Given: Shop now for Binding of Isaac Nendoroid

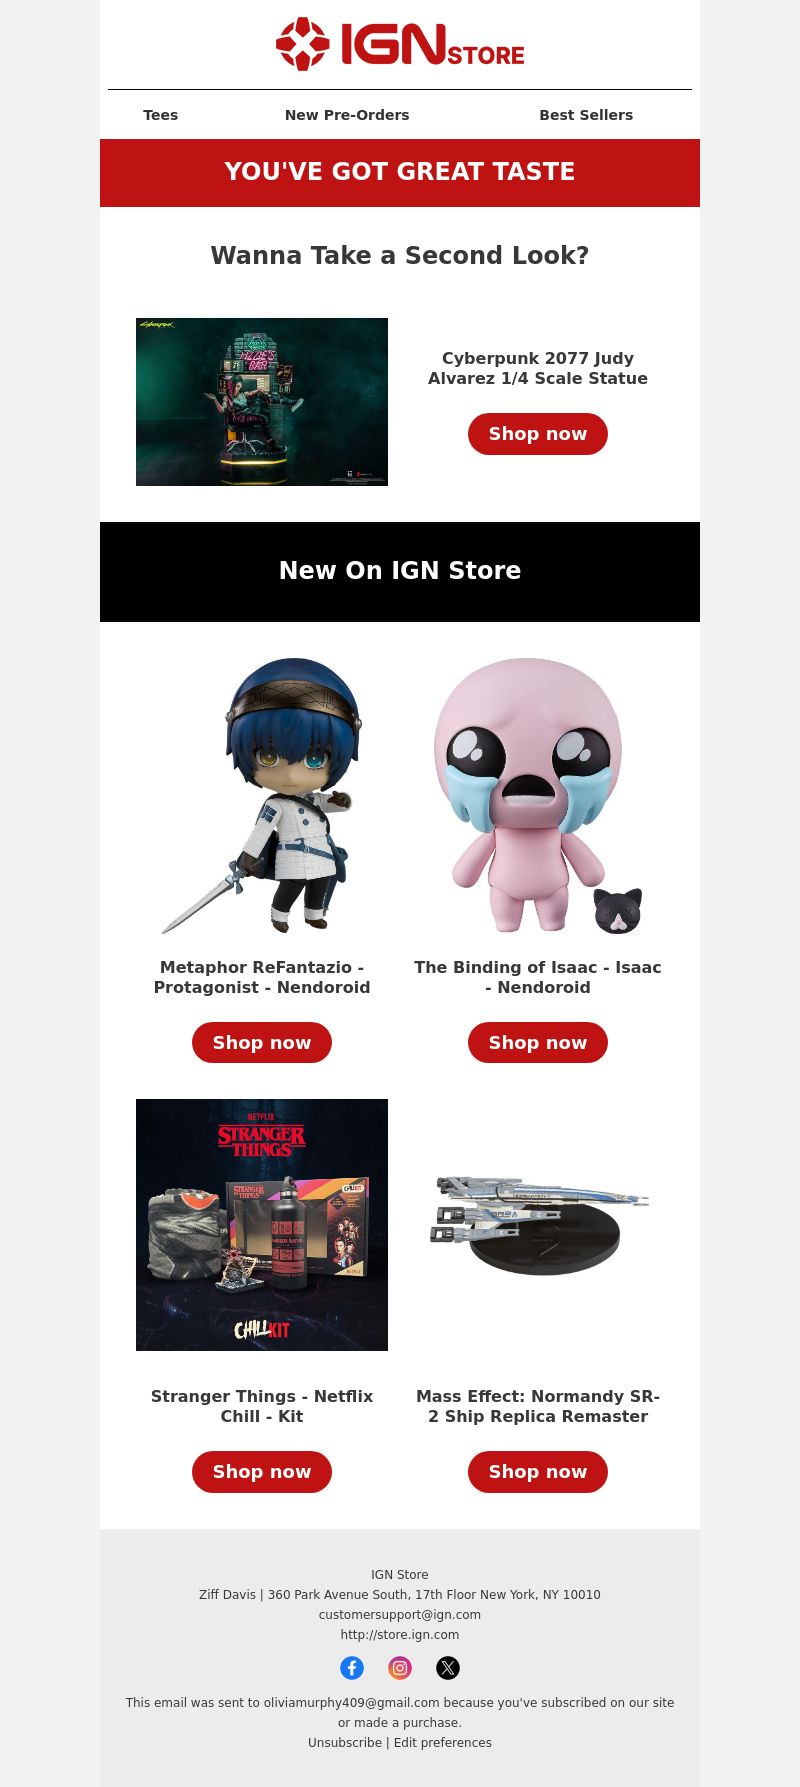Looking at the screenshot, I should (538, 1042).
